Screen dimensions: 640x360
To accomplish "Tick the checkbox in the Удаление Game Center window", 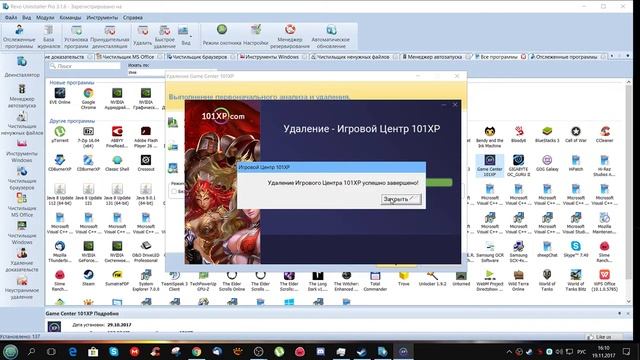I will [174, 191].
